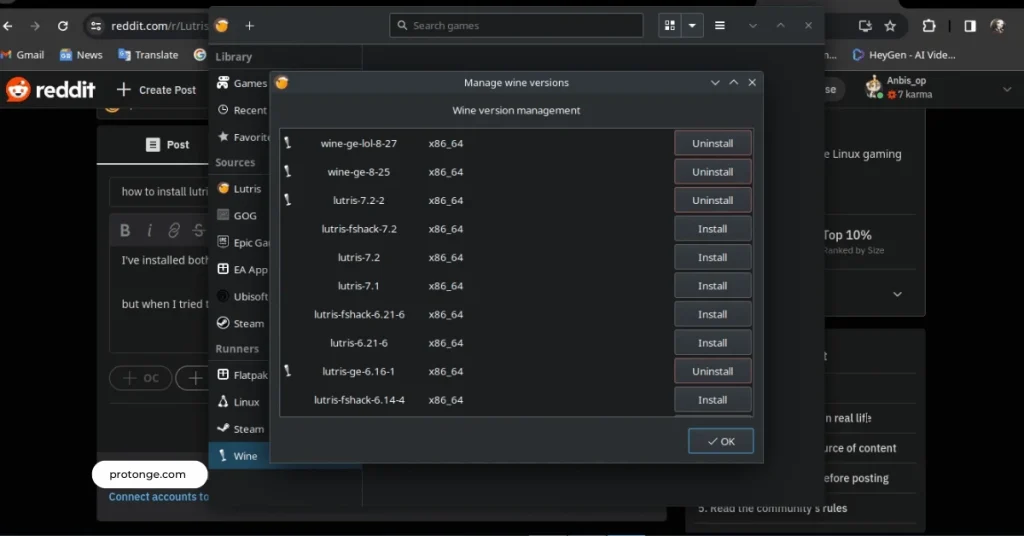Install lutris-fshack-7.2 wine version
The image size is (1024, 536).
click(x=712, y=229)
